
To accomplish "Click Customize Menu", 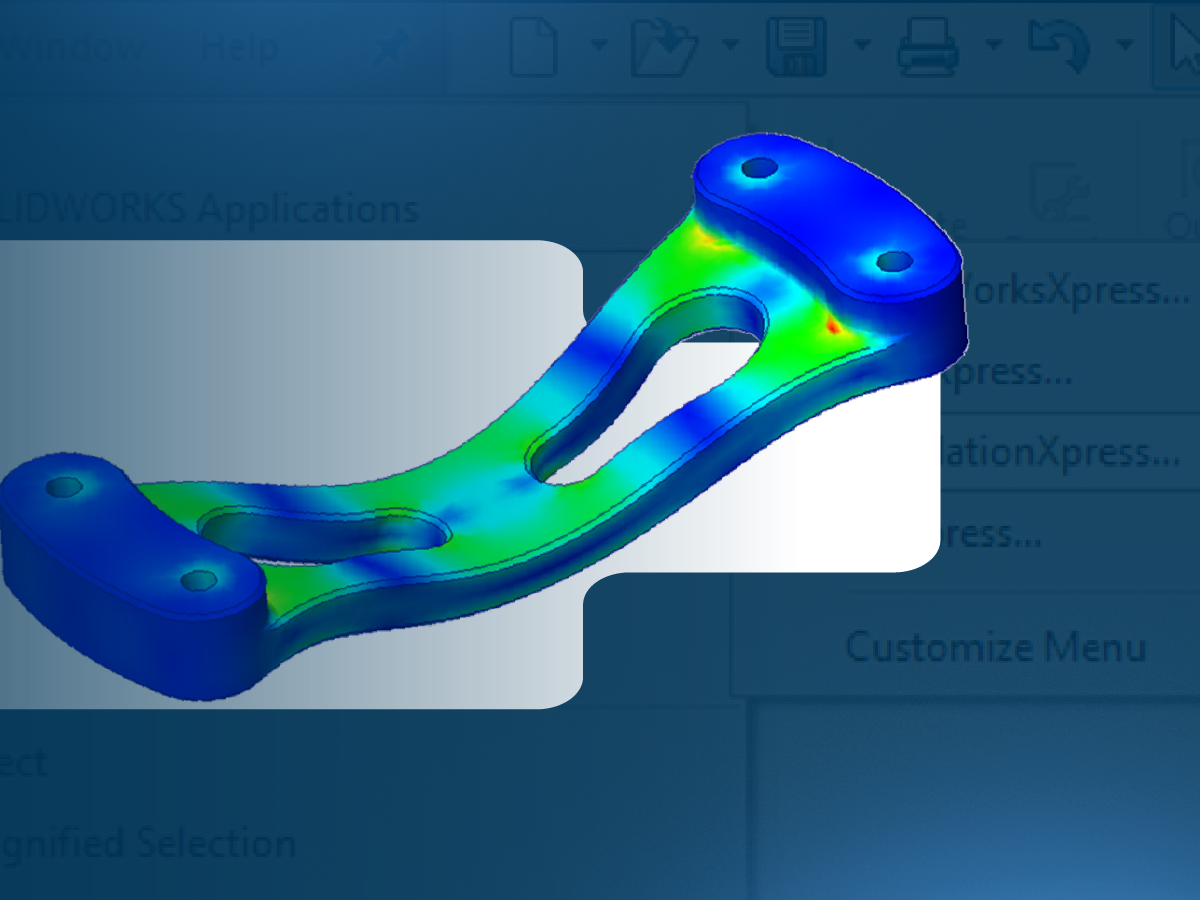I will 996,647.
